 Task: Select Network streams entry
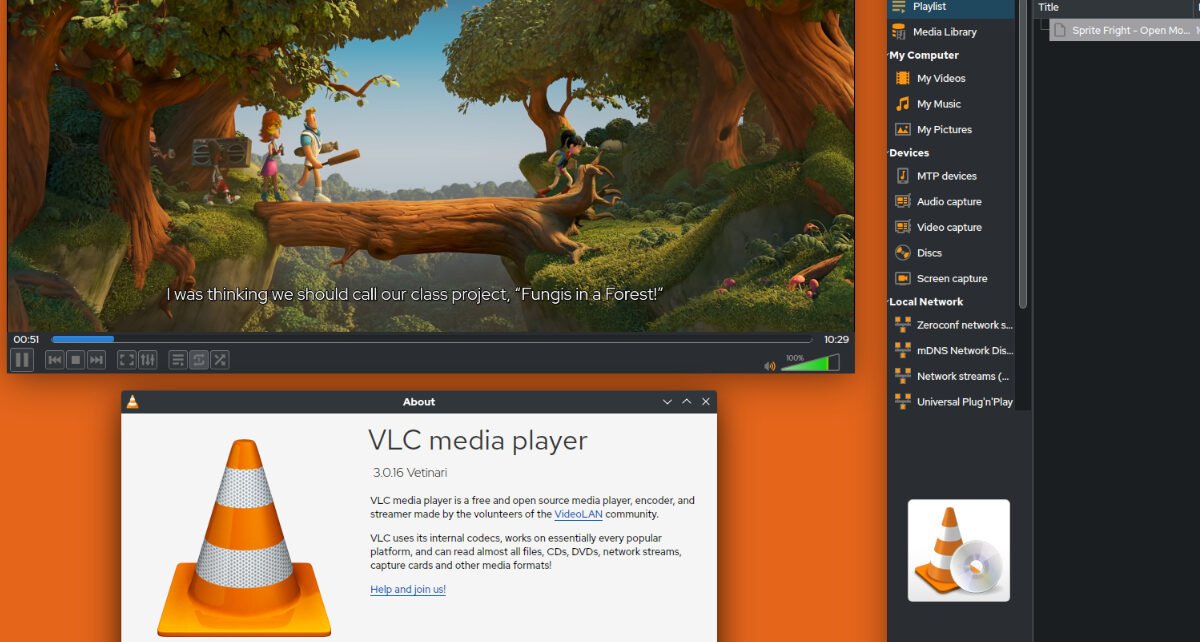pos(951,377)
